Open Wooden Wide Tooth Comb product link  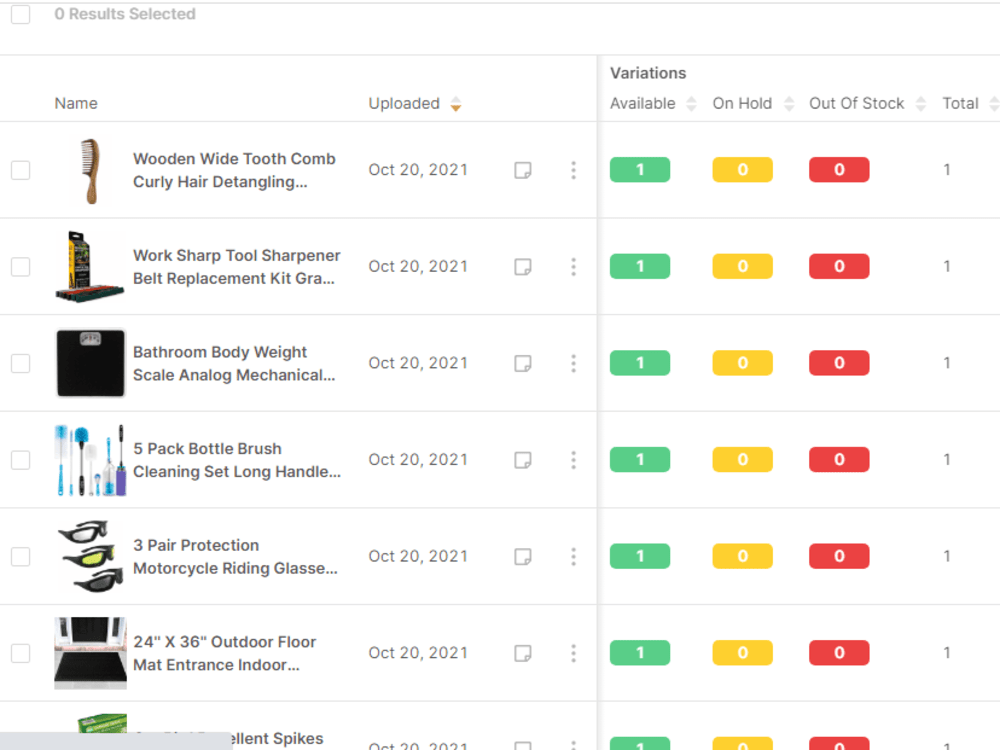[234, 170]
